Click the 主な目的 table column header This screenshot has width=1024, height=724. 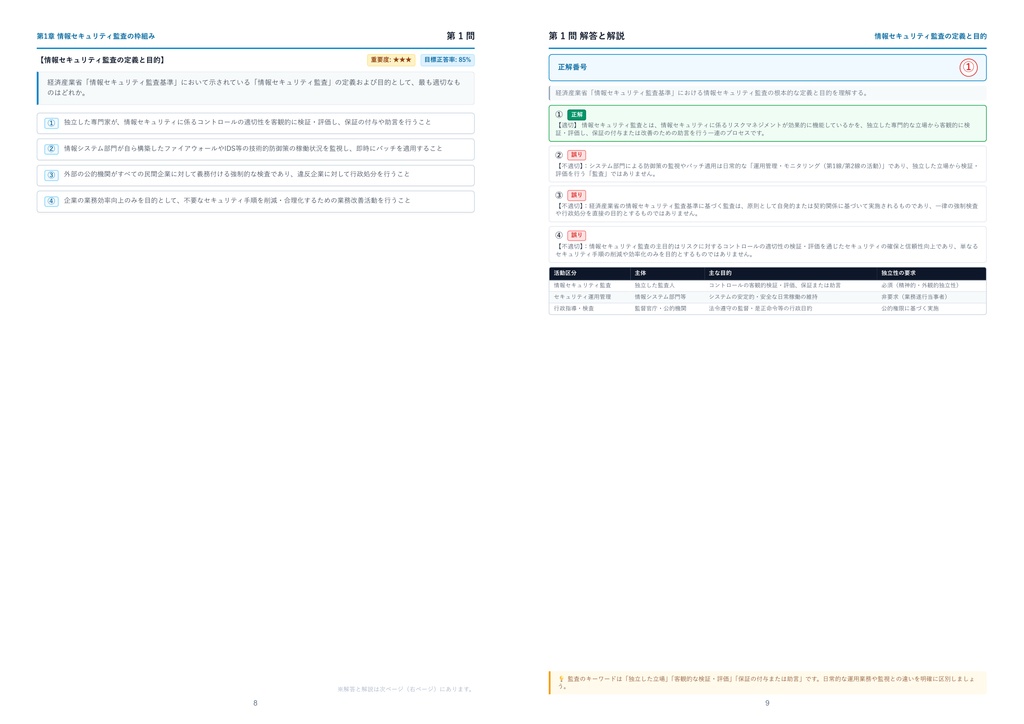pyautogui.click(x=720, y=273)
